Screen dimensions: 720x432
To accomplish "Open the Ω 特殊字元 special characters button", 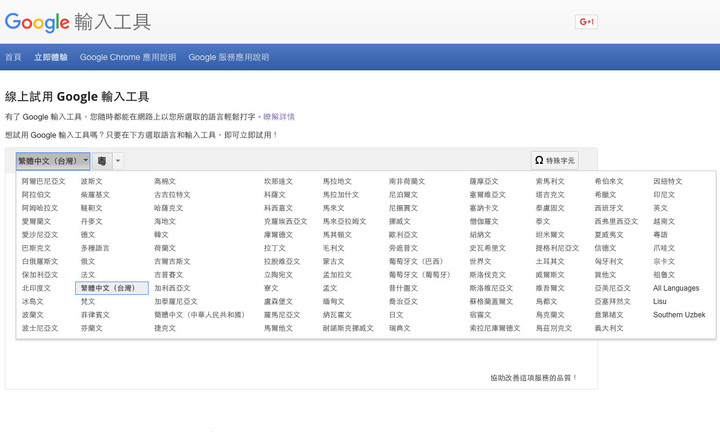I will tap(555, 161).
